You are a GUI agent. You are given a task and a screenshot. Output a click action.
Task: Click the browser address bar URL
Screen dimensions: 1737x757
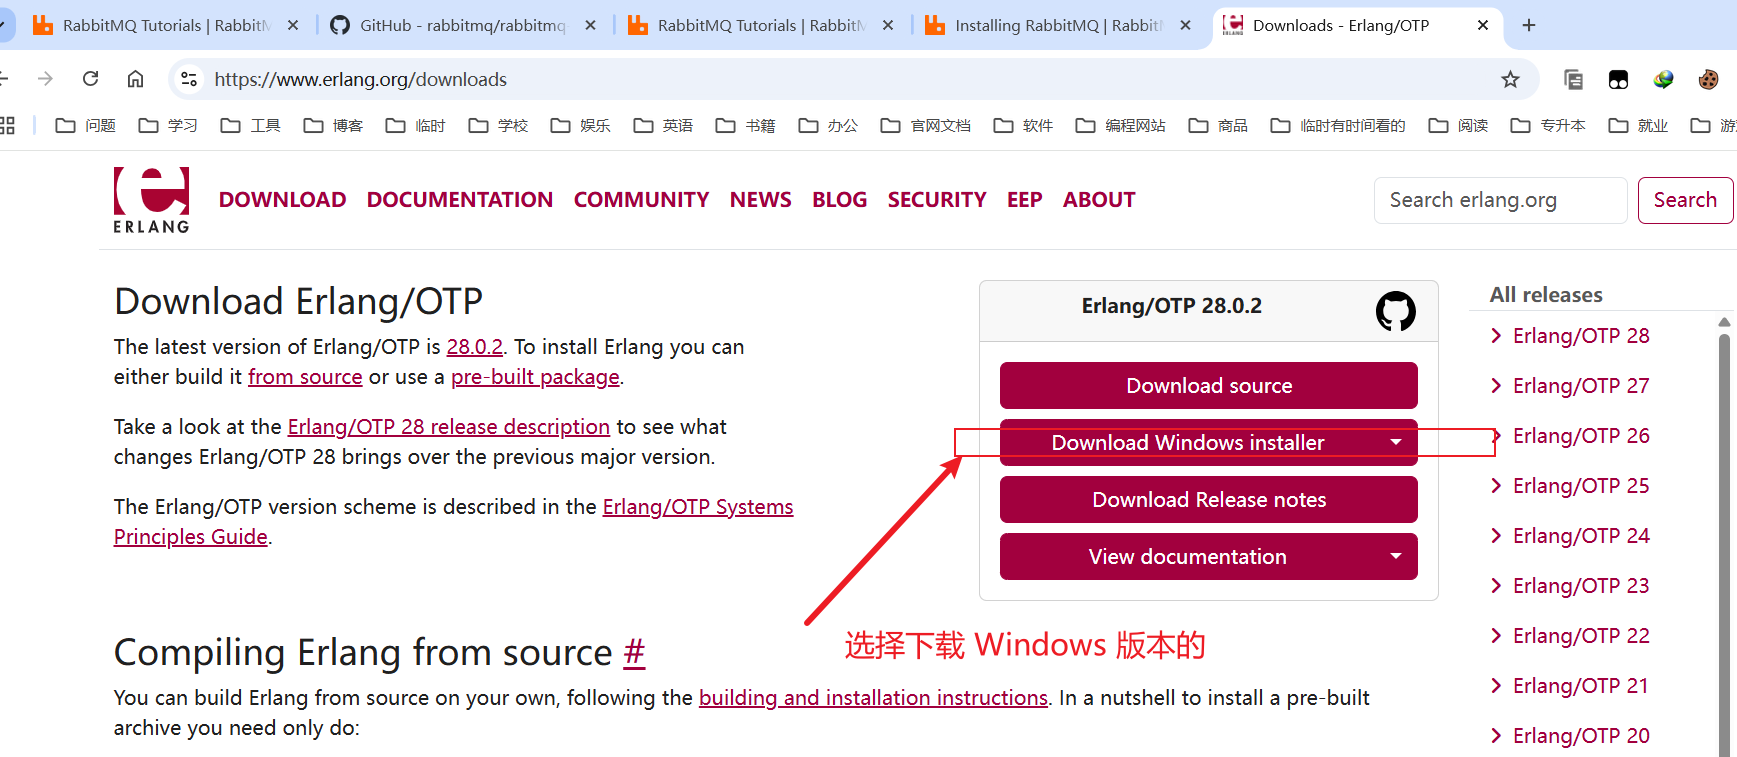pos(360,79)
